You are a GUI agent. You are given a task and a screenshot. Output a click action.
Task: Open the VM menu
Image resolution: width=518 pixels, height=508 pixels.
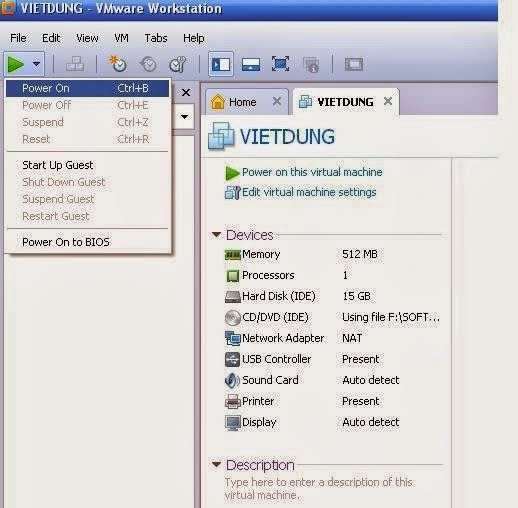pyautogui.click(x=121, y=38)
